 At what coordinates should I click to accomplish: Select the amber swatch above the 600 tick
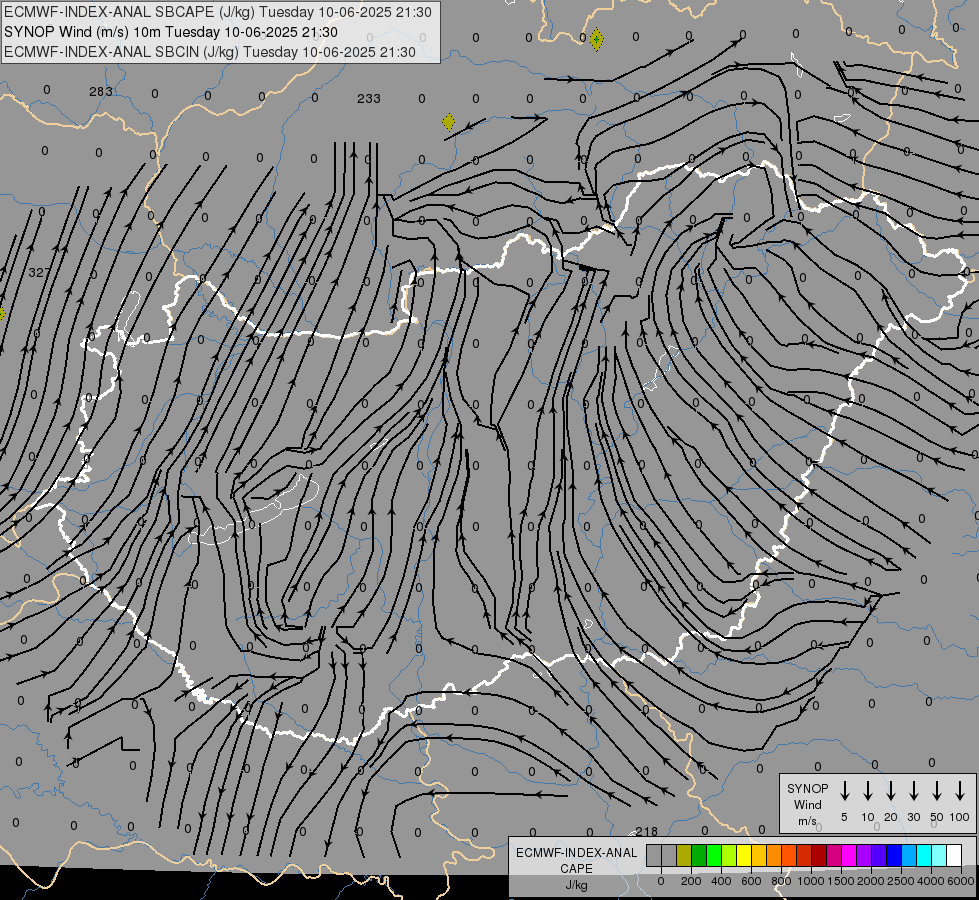coord(759,855)
